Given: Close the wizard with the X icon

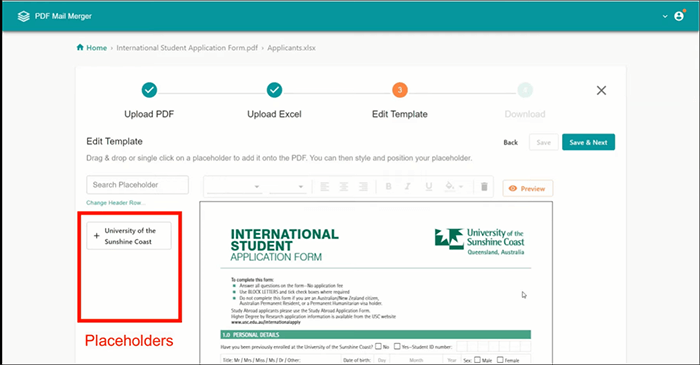Looking at the screenshot, I should coord(601,91).
